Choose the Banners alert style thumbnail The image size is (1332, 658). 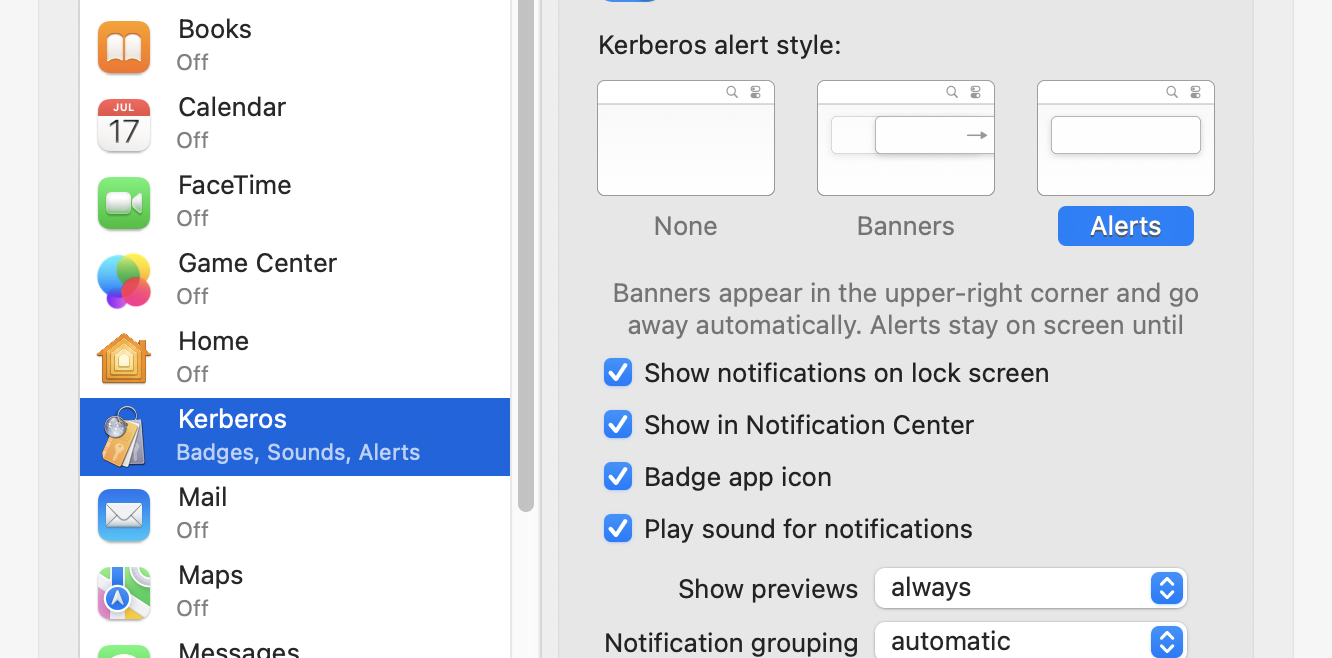pyautogui.click(x=906, y=138)
